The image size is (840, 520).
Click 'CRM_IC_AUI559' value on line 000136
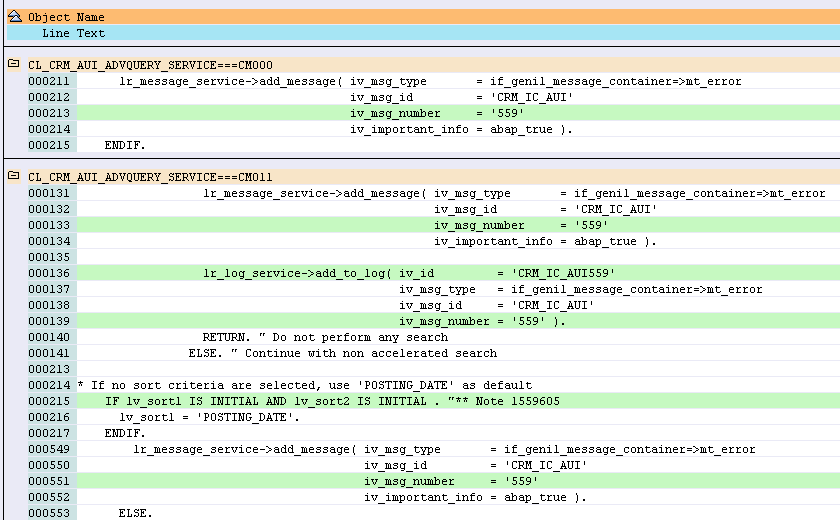tap(563, 273)
